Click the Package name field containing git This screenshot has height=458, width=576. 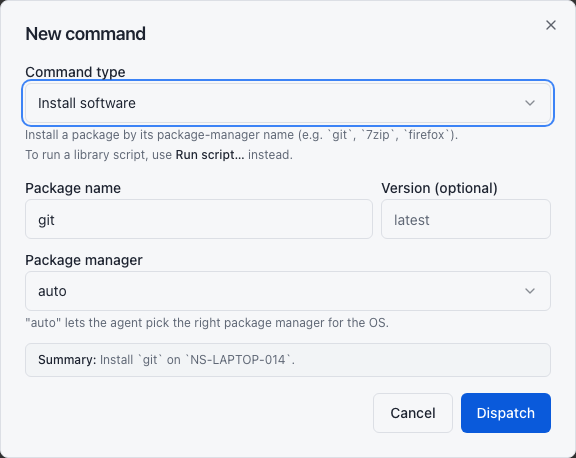[x=199, y=219]
